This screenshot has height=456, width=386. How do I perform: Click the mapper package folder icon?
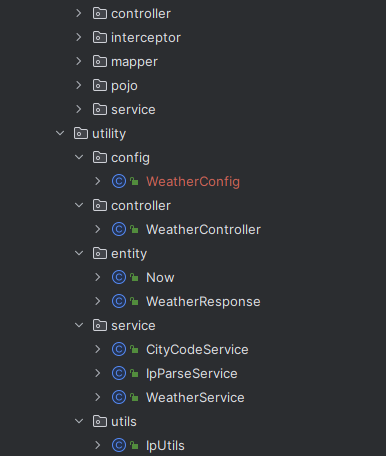pos(100,61)
